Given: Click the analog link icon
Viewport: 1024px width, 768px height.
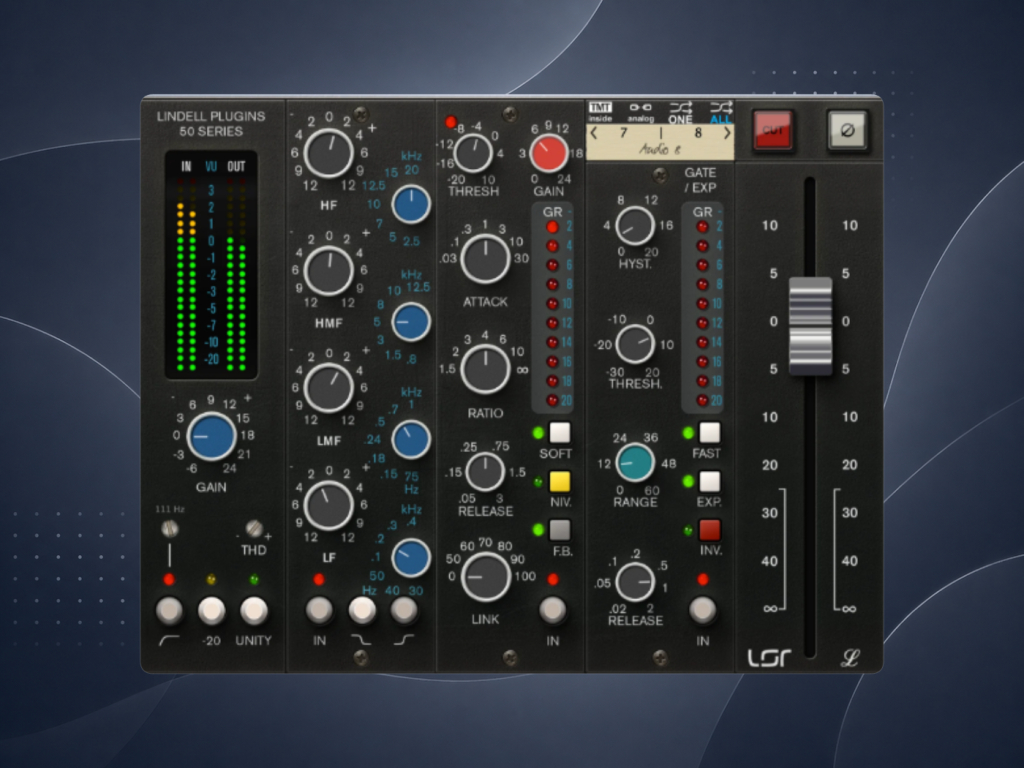Looking at the screenshot, I should click(640, 112).
